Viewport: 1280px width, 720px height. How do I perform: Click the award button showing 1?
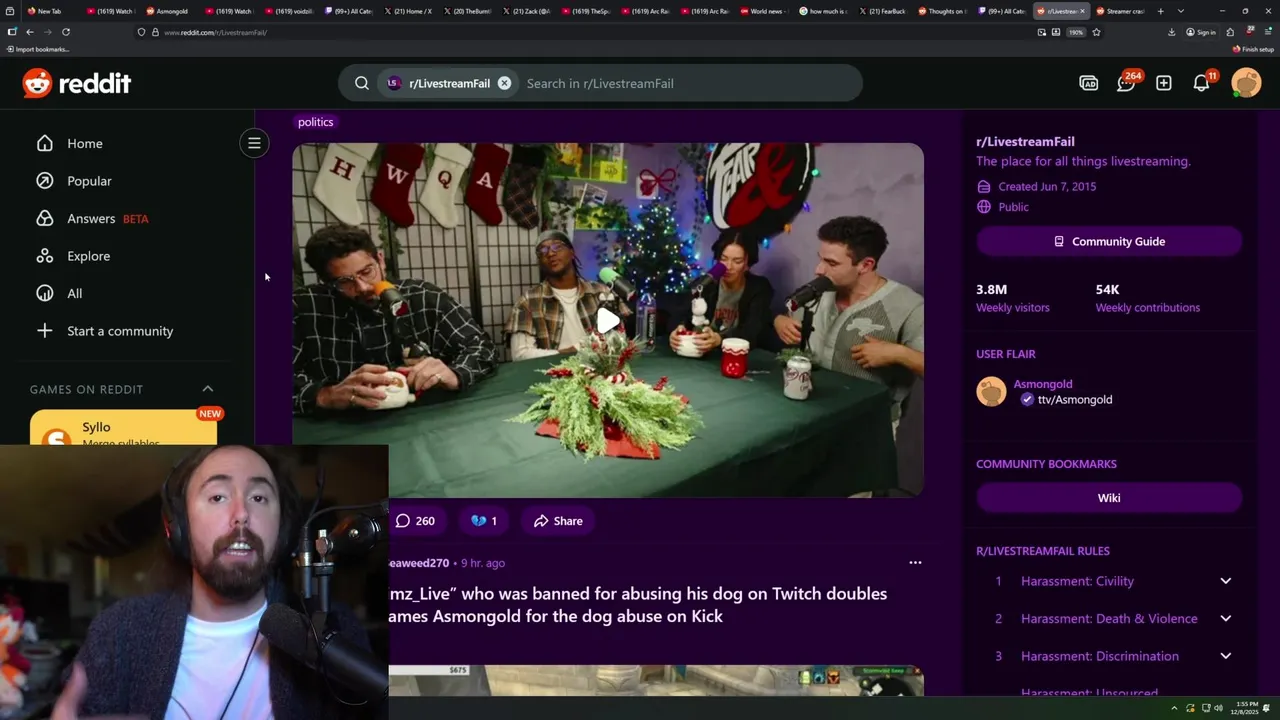coord(484,521)
